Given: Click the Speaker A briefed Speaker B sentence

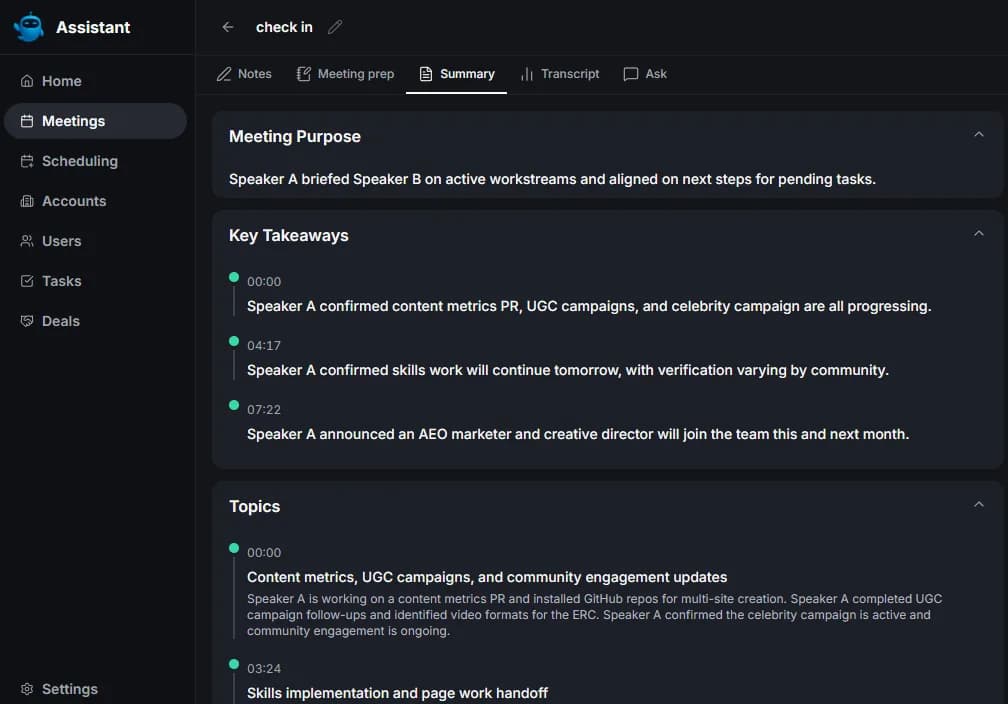Looking at the screenshot, I should 552,179.
